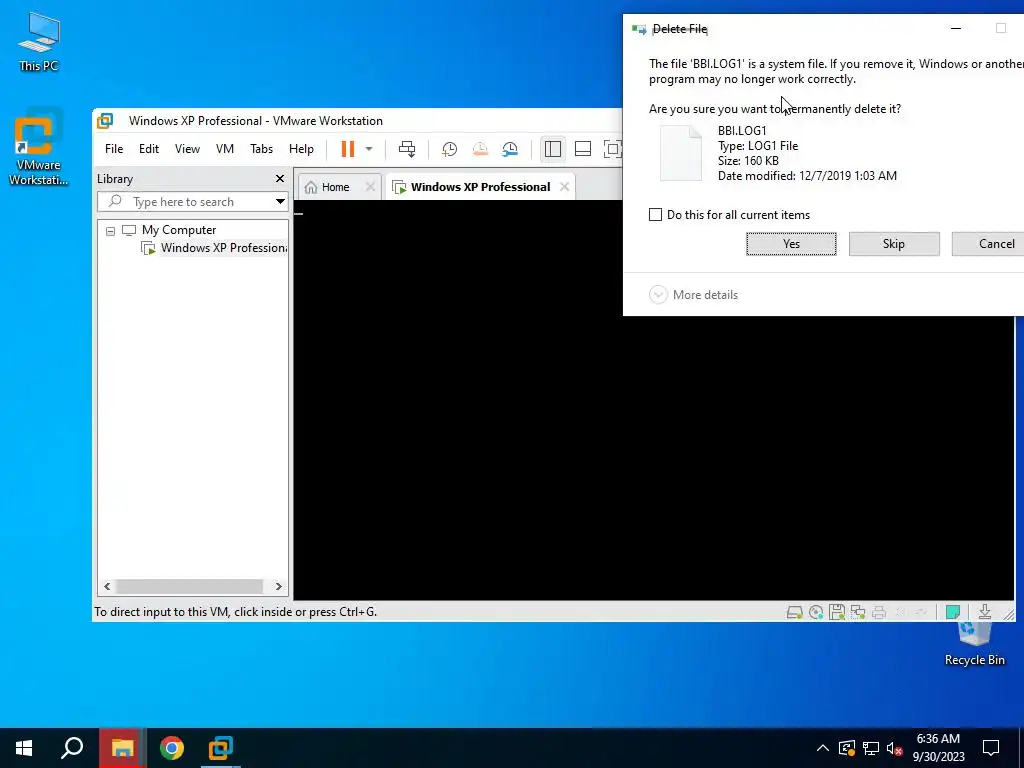The width and height of the screenshot is (1024, 768).
Task: Close the Home tab
Action: 370,187
